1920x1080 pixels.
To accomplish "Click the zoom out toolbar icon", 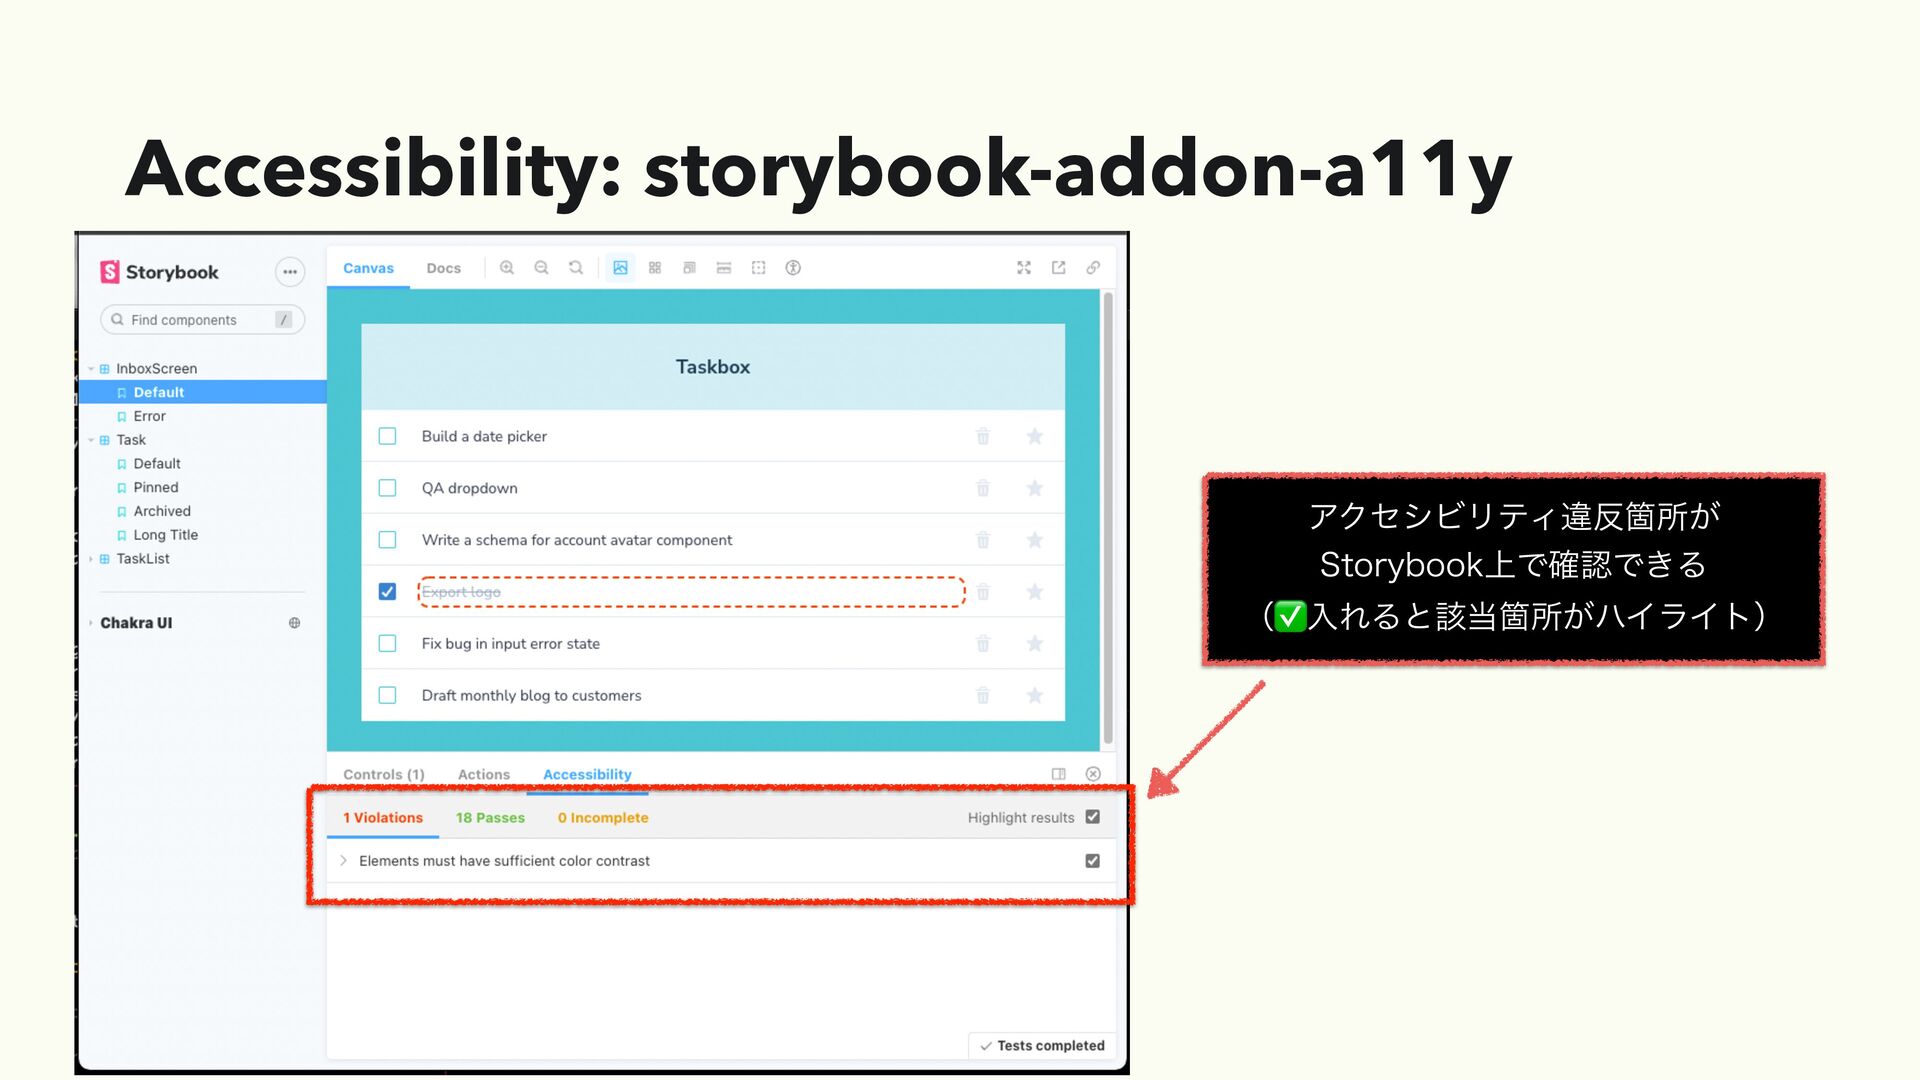I will [541, 268].
